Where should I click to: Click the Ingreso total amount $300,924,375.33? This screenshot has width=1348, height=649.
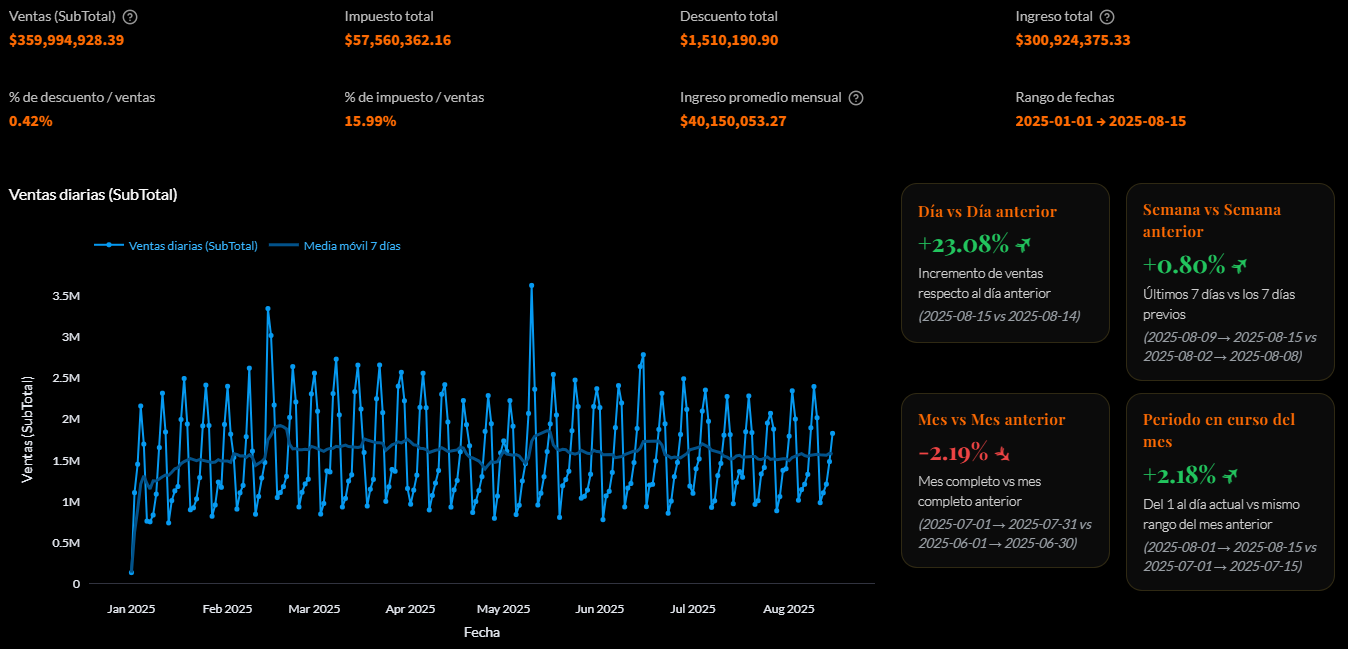click(x=1072, y=40)
